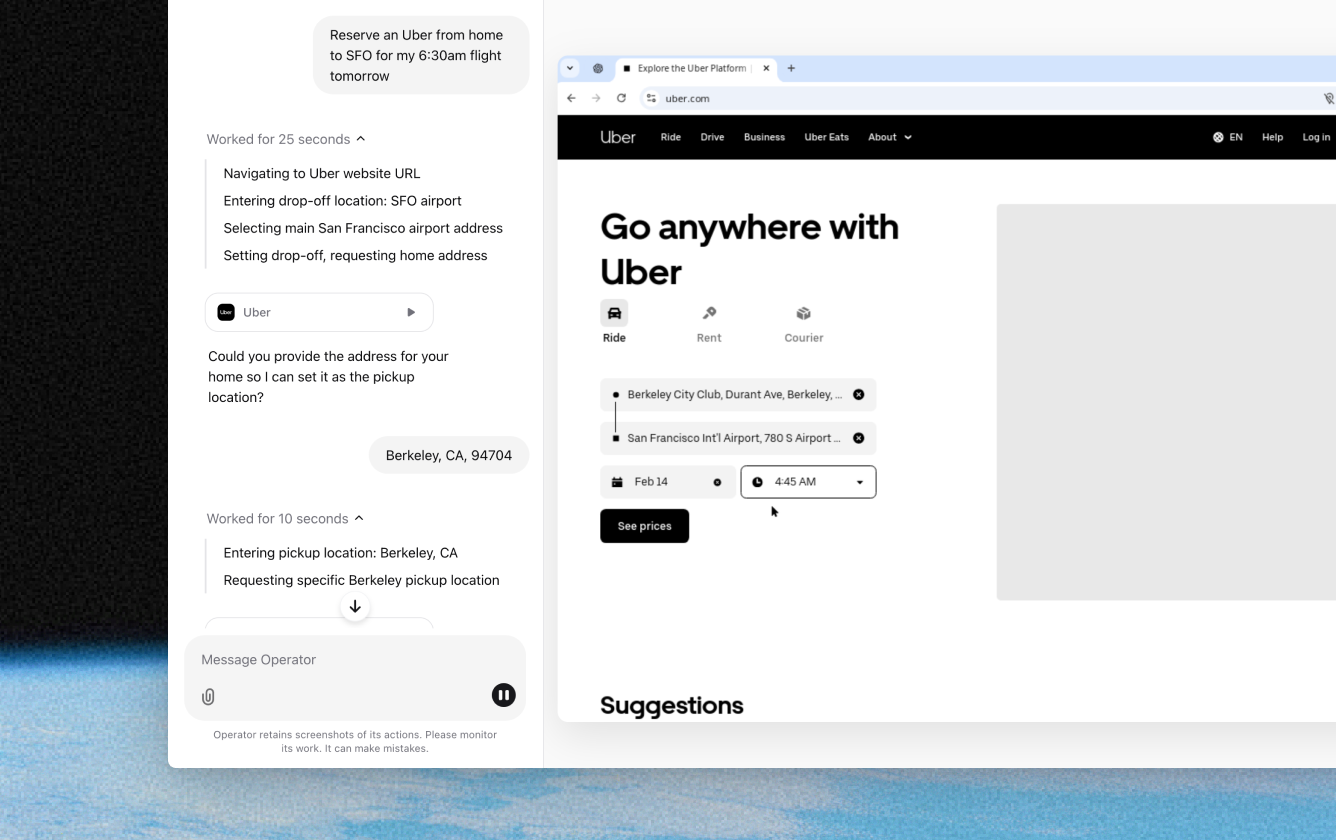Open the Feb 14 date picker

tap(668, 482)
